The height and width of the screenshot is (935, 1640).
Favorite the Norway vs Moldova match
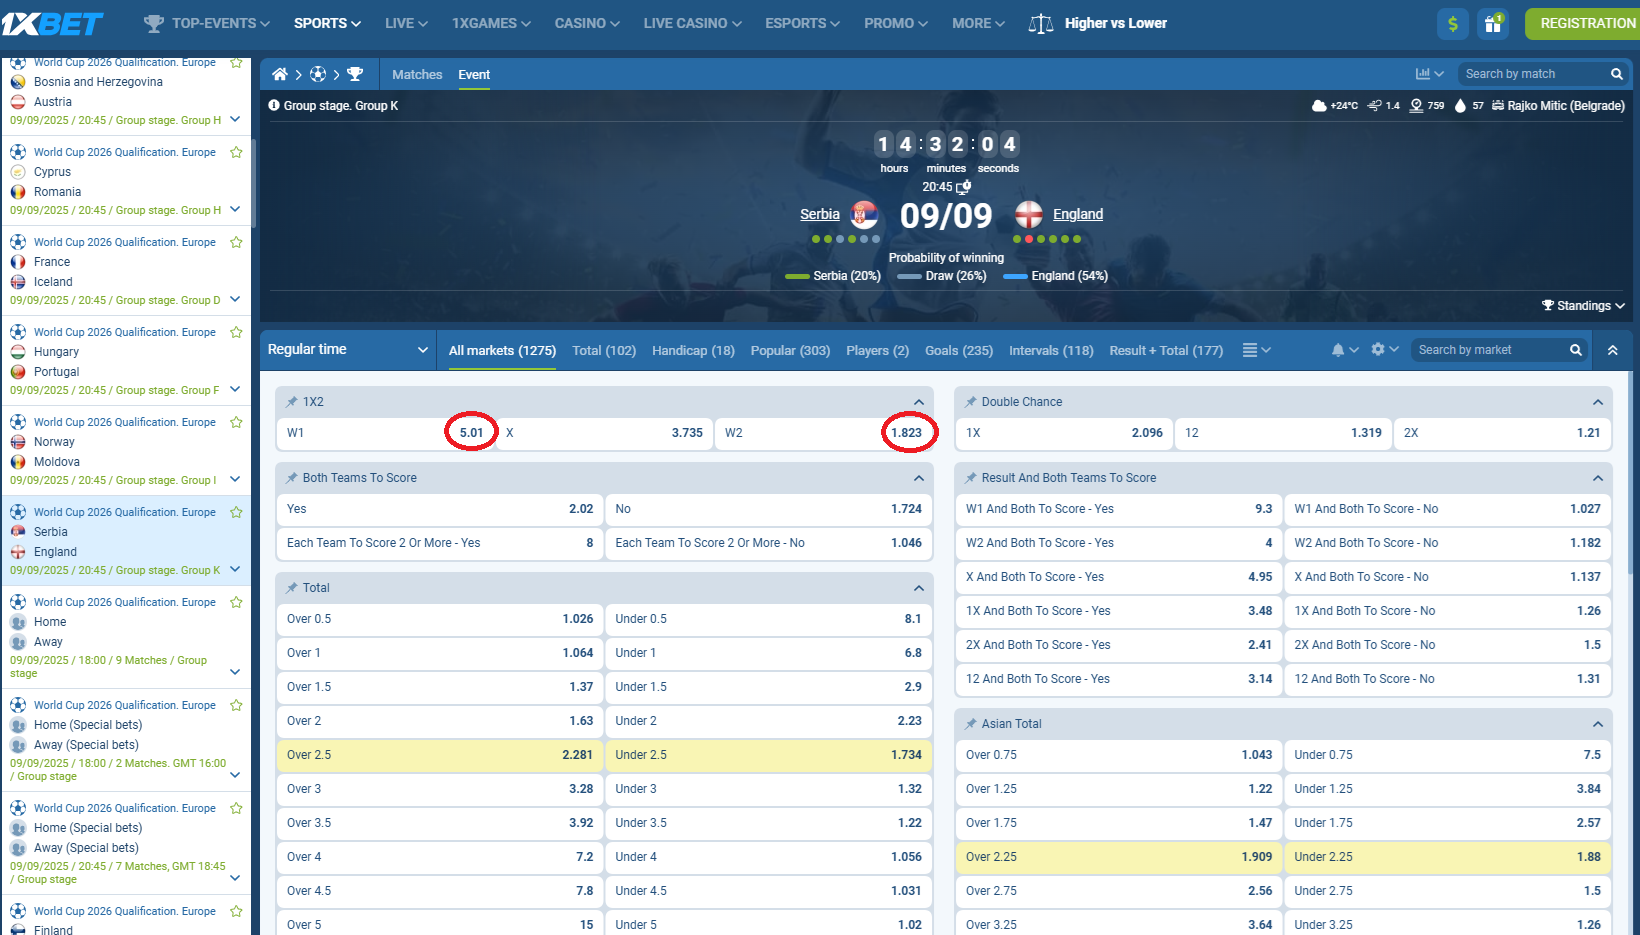click(236, 422)
